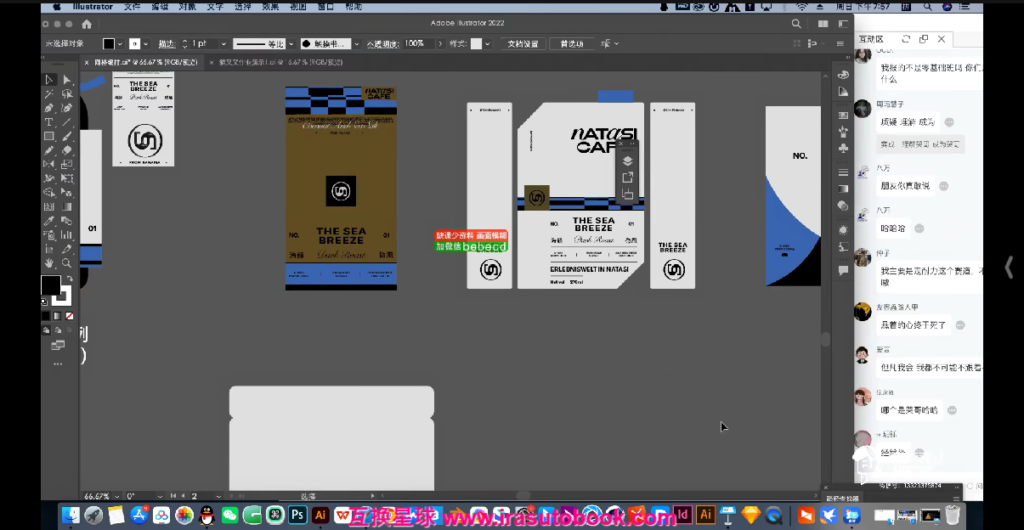Select the Scale tool

coord(67,164)
